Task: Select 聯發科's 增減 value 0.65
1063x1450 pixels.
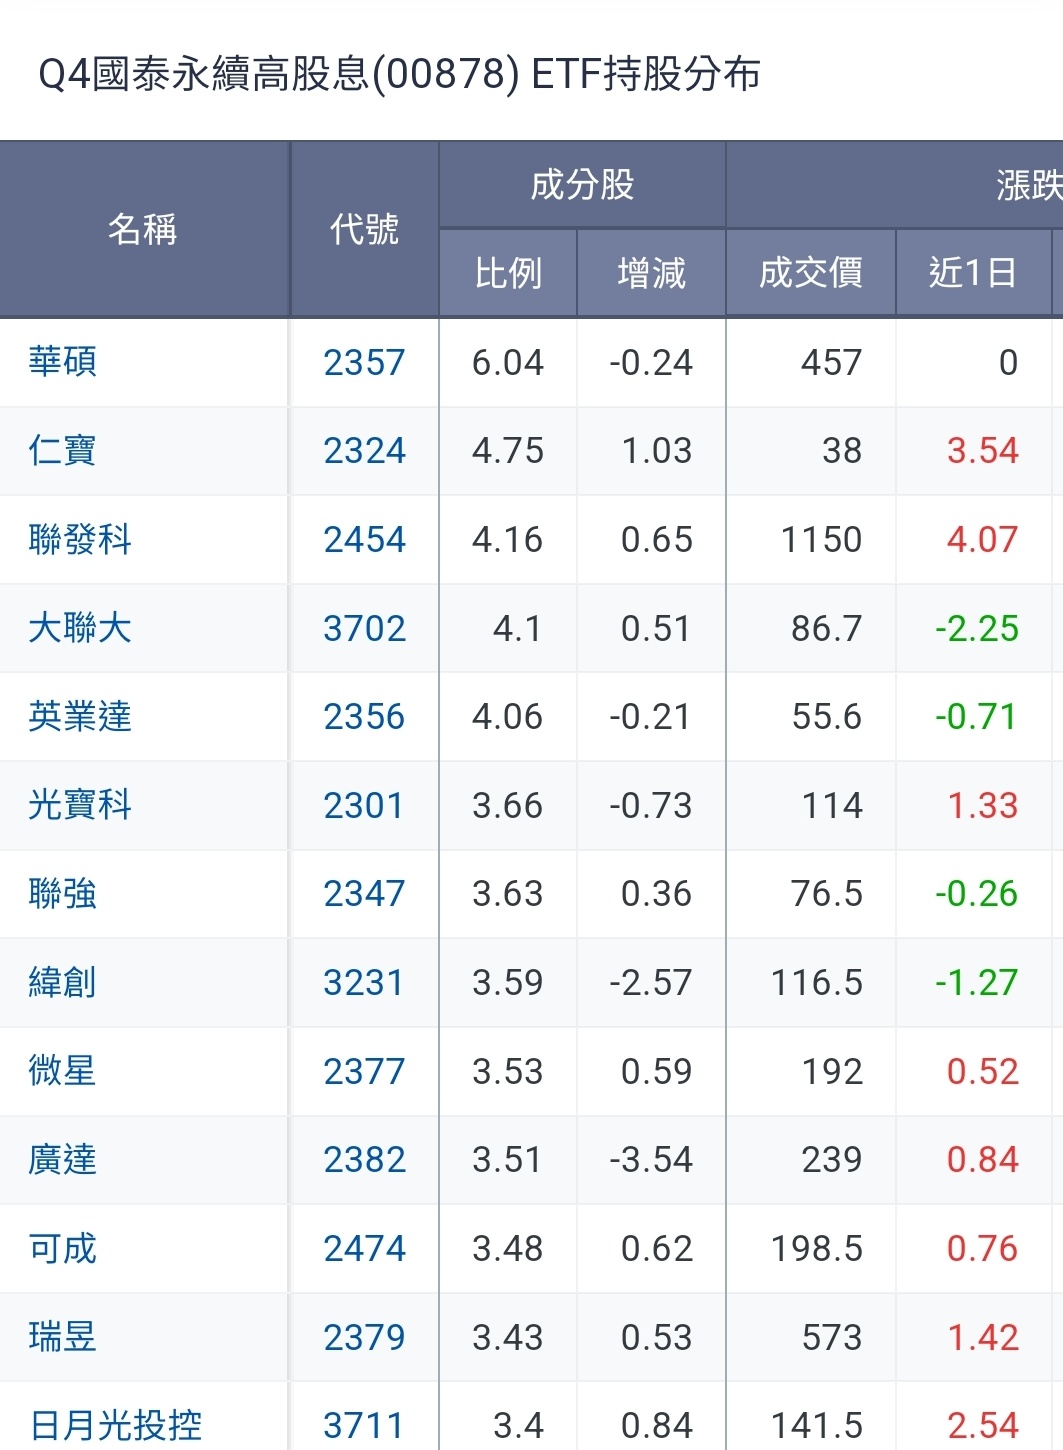Action: pos(657,540)
